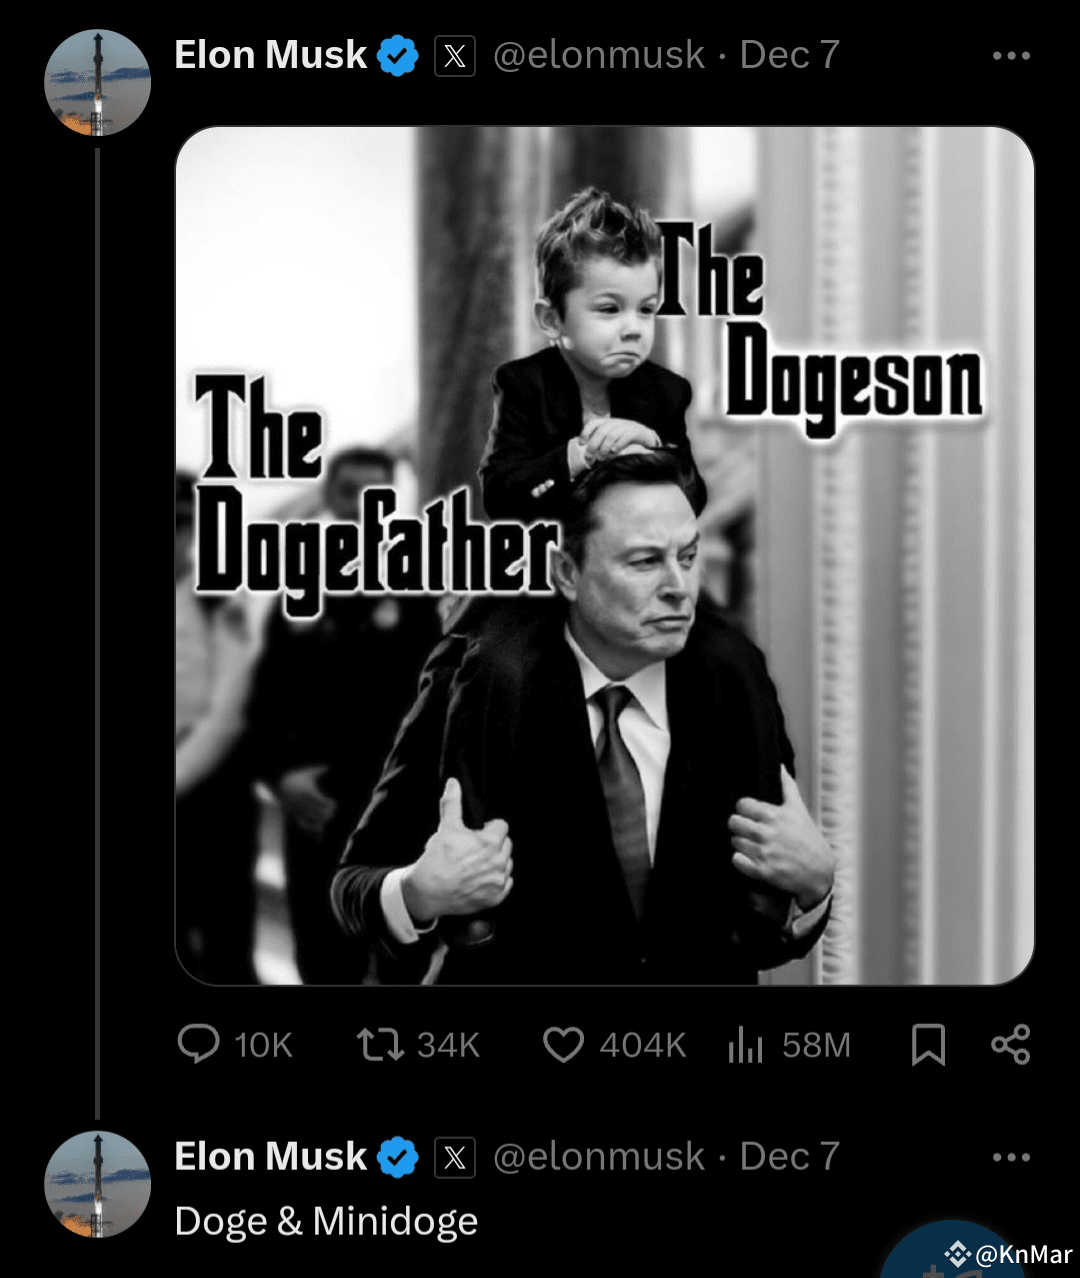Like the post with 404K likes

tap(563, 1045)
